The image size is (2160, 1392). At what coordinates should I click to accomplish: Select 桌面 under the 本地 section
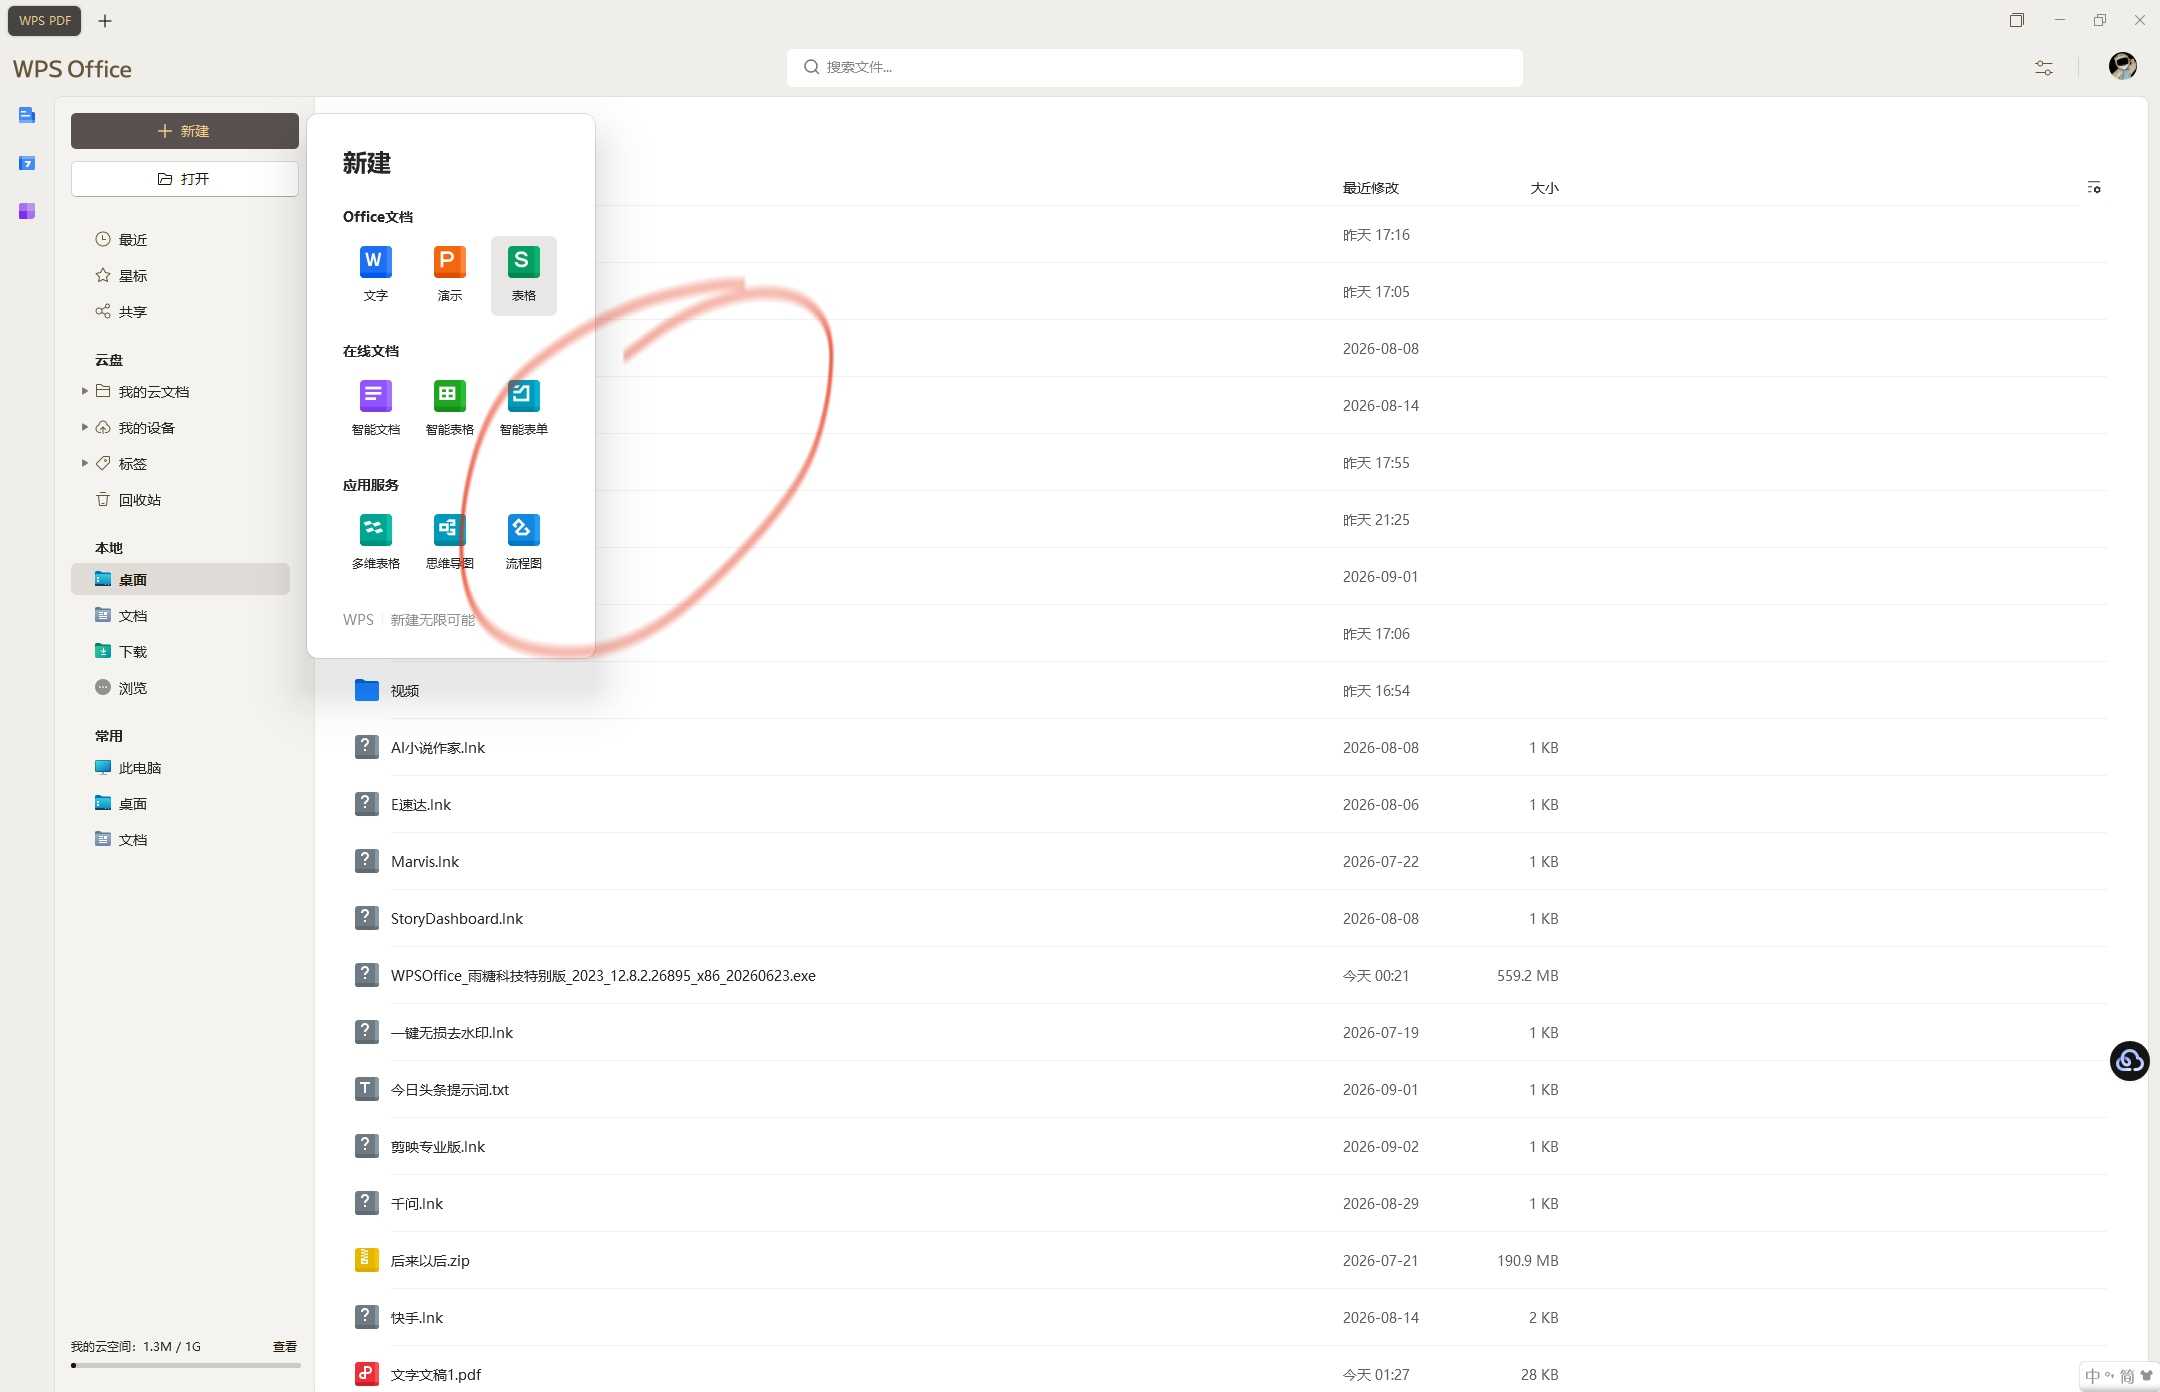pyautogui.click(x=180, y=580)
